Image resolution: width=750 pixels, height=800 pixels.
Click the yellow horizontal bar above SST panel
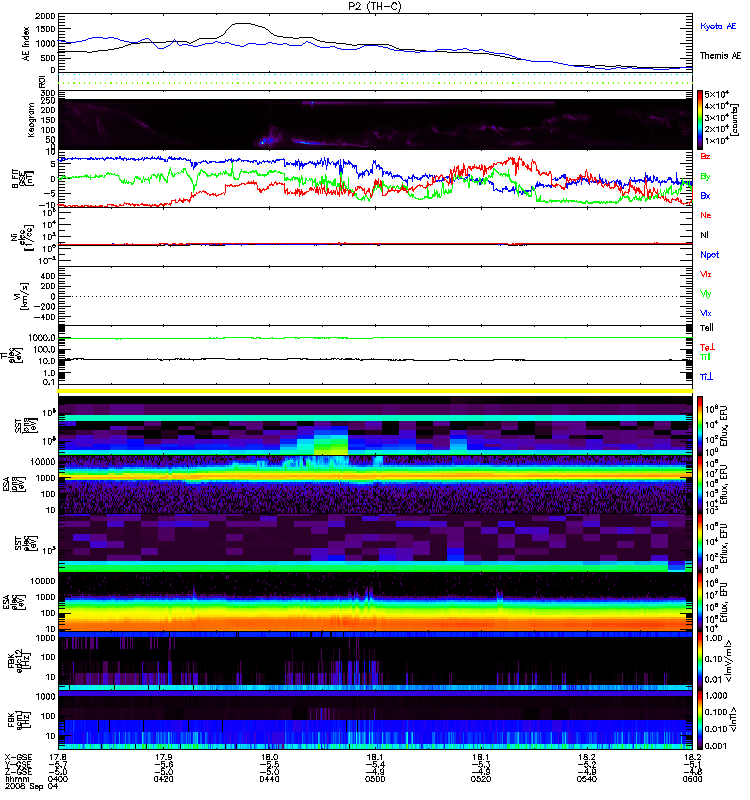[x=375, y=391]
